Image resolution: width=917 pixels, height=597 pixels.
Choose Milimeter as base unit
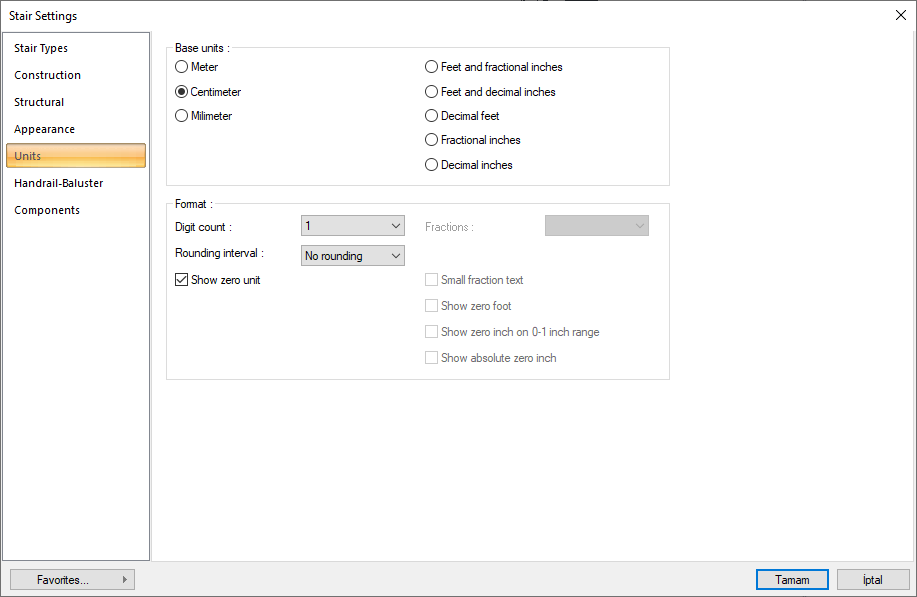pyautogui.click(x=182, y=116)
